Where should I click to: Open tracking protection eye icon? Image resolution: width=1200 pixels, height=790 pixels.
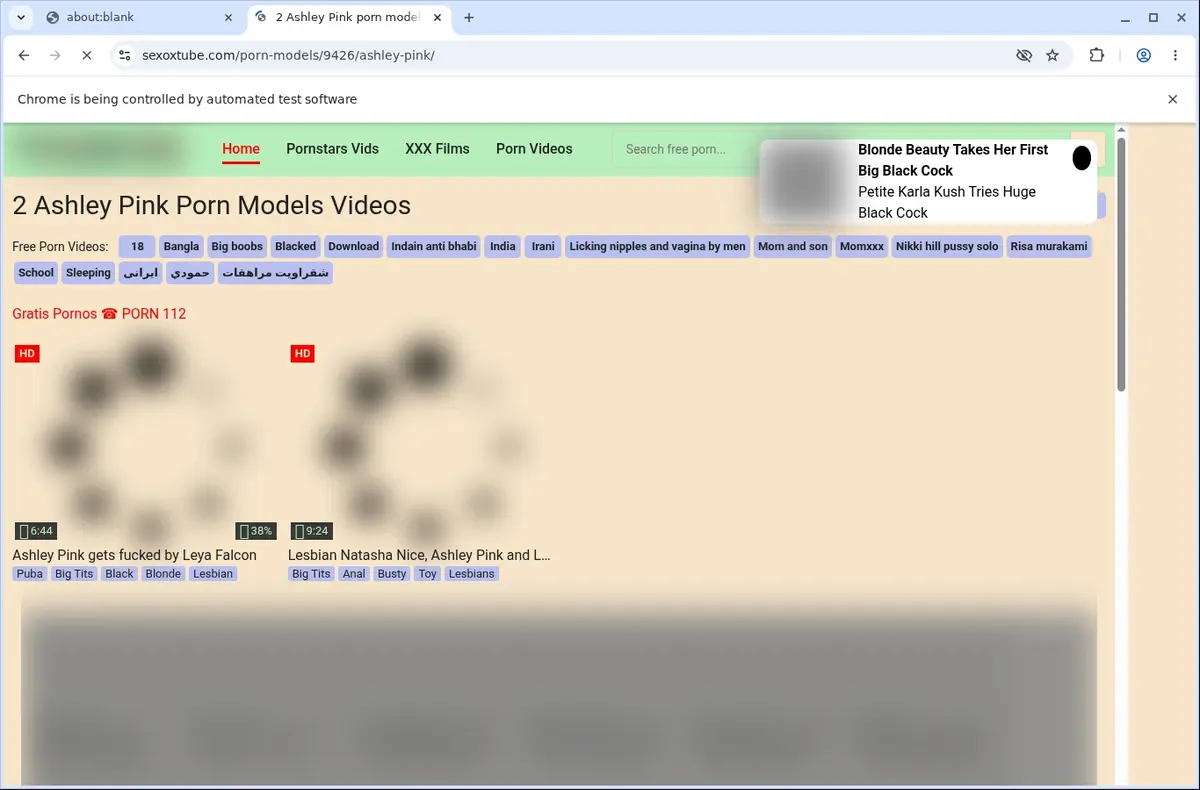pos(1023,55)
